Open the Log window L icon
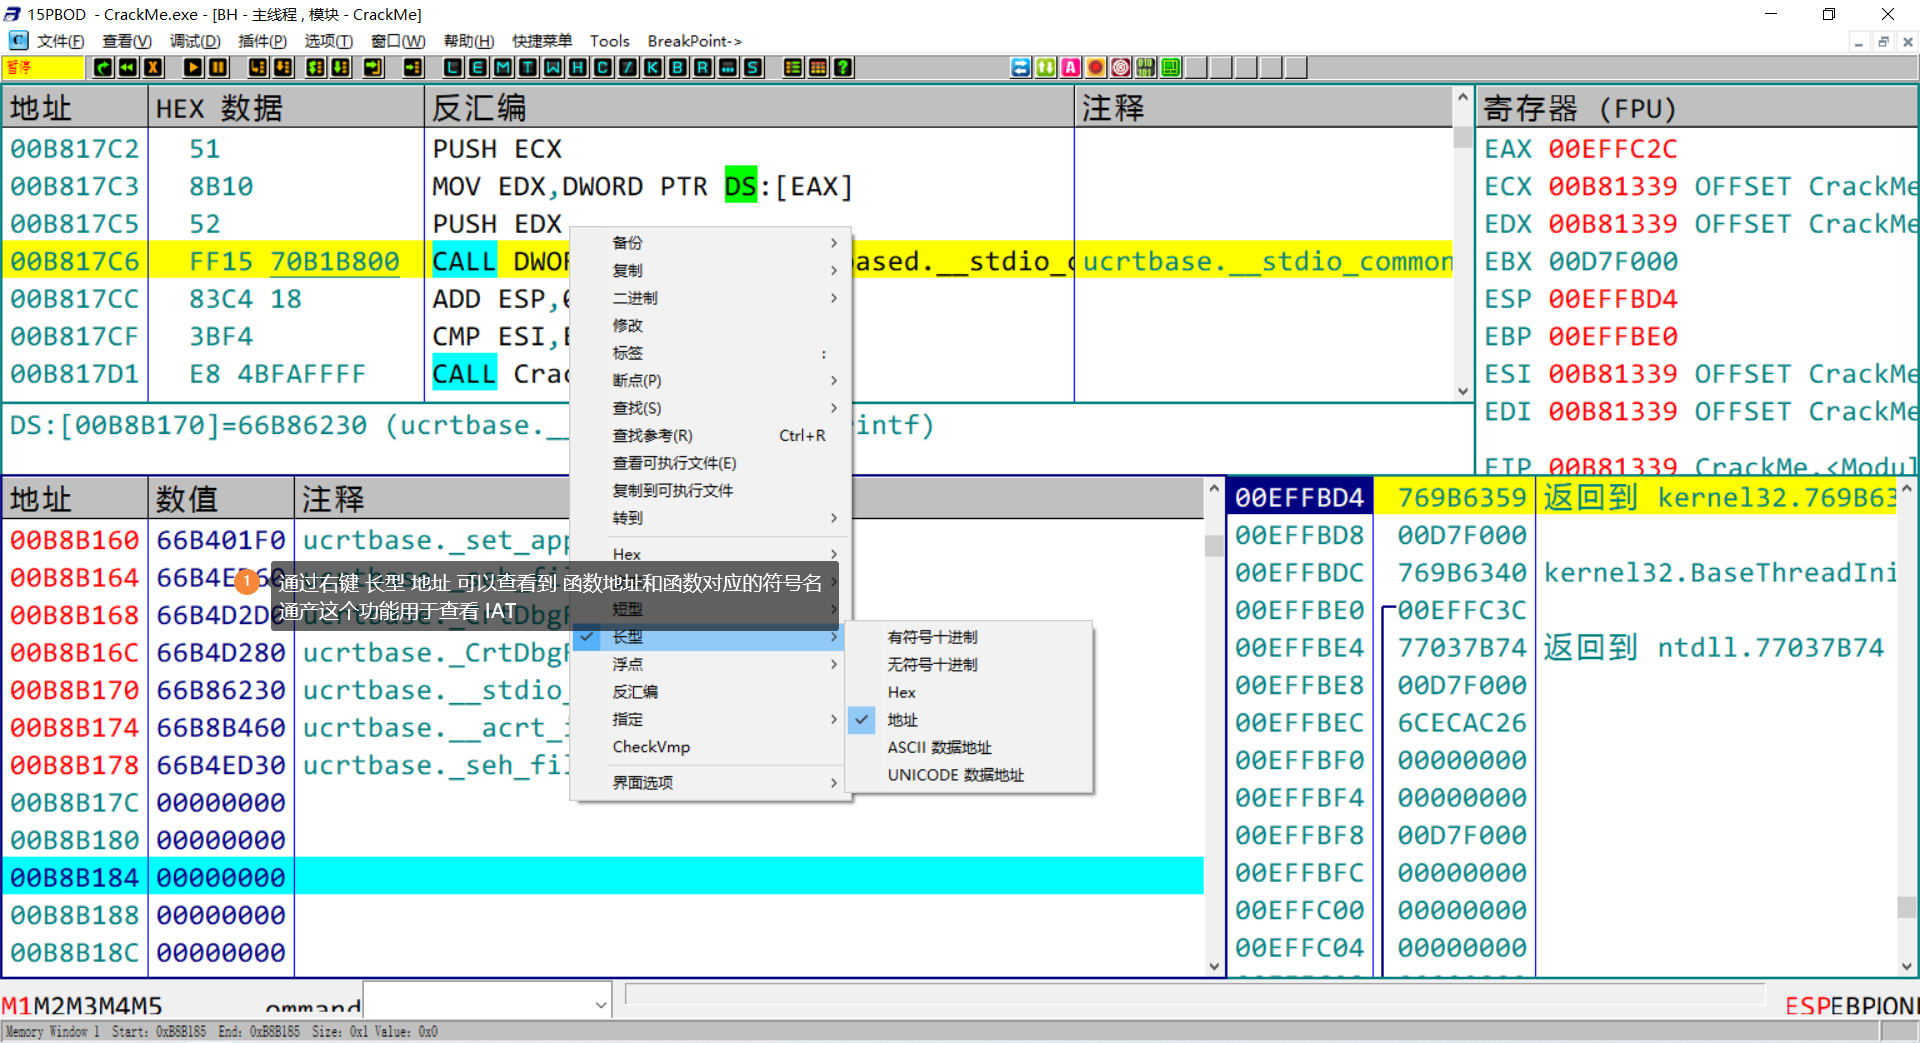Viewport: 1920px width, 1043px height. [453, 68]
